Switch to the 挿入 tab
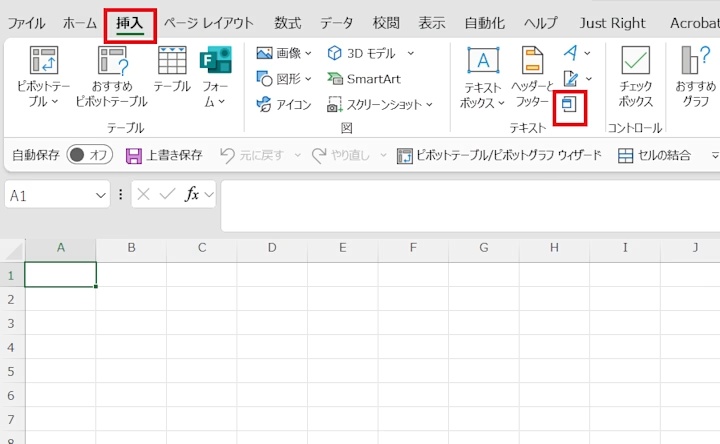Image resolution: width=720 pixels, height=444 pixels. [x=130, y=23]
